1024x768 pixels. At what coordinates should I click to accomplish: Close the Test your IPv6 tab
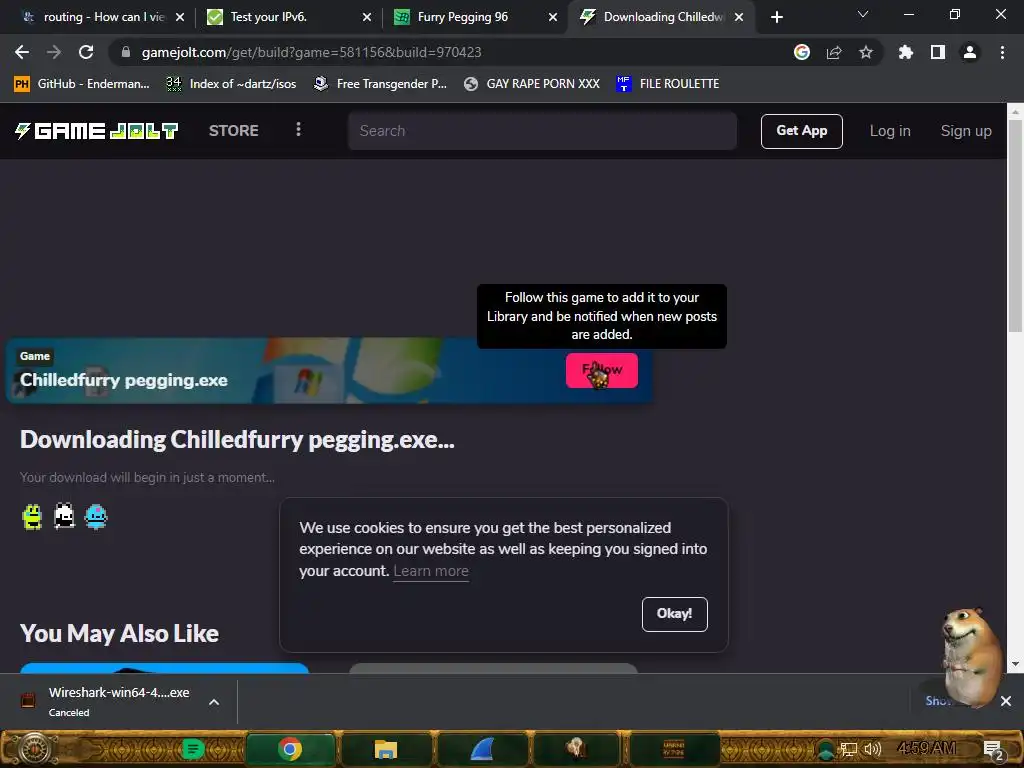click(367, 17)
